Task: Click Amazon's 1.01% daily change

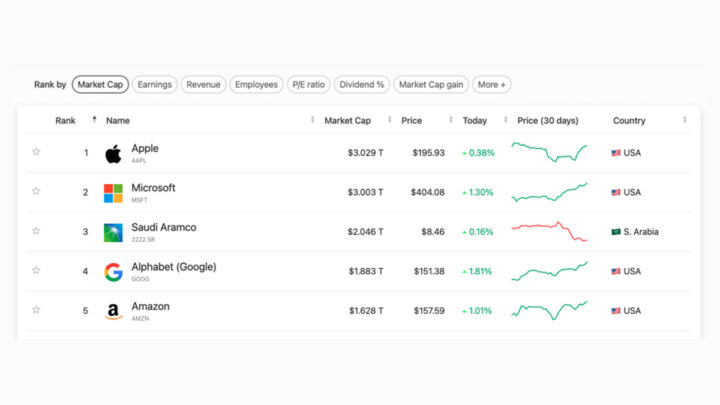Action: point(477,311)
